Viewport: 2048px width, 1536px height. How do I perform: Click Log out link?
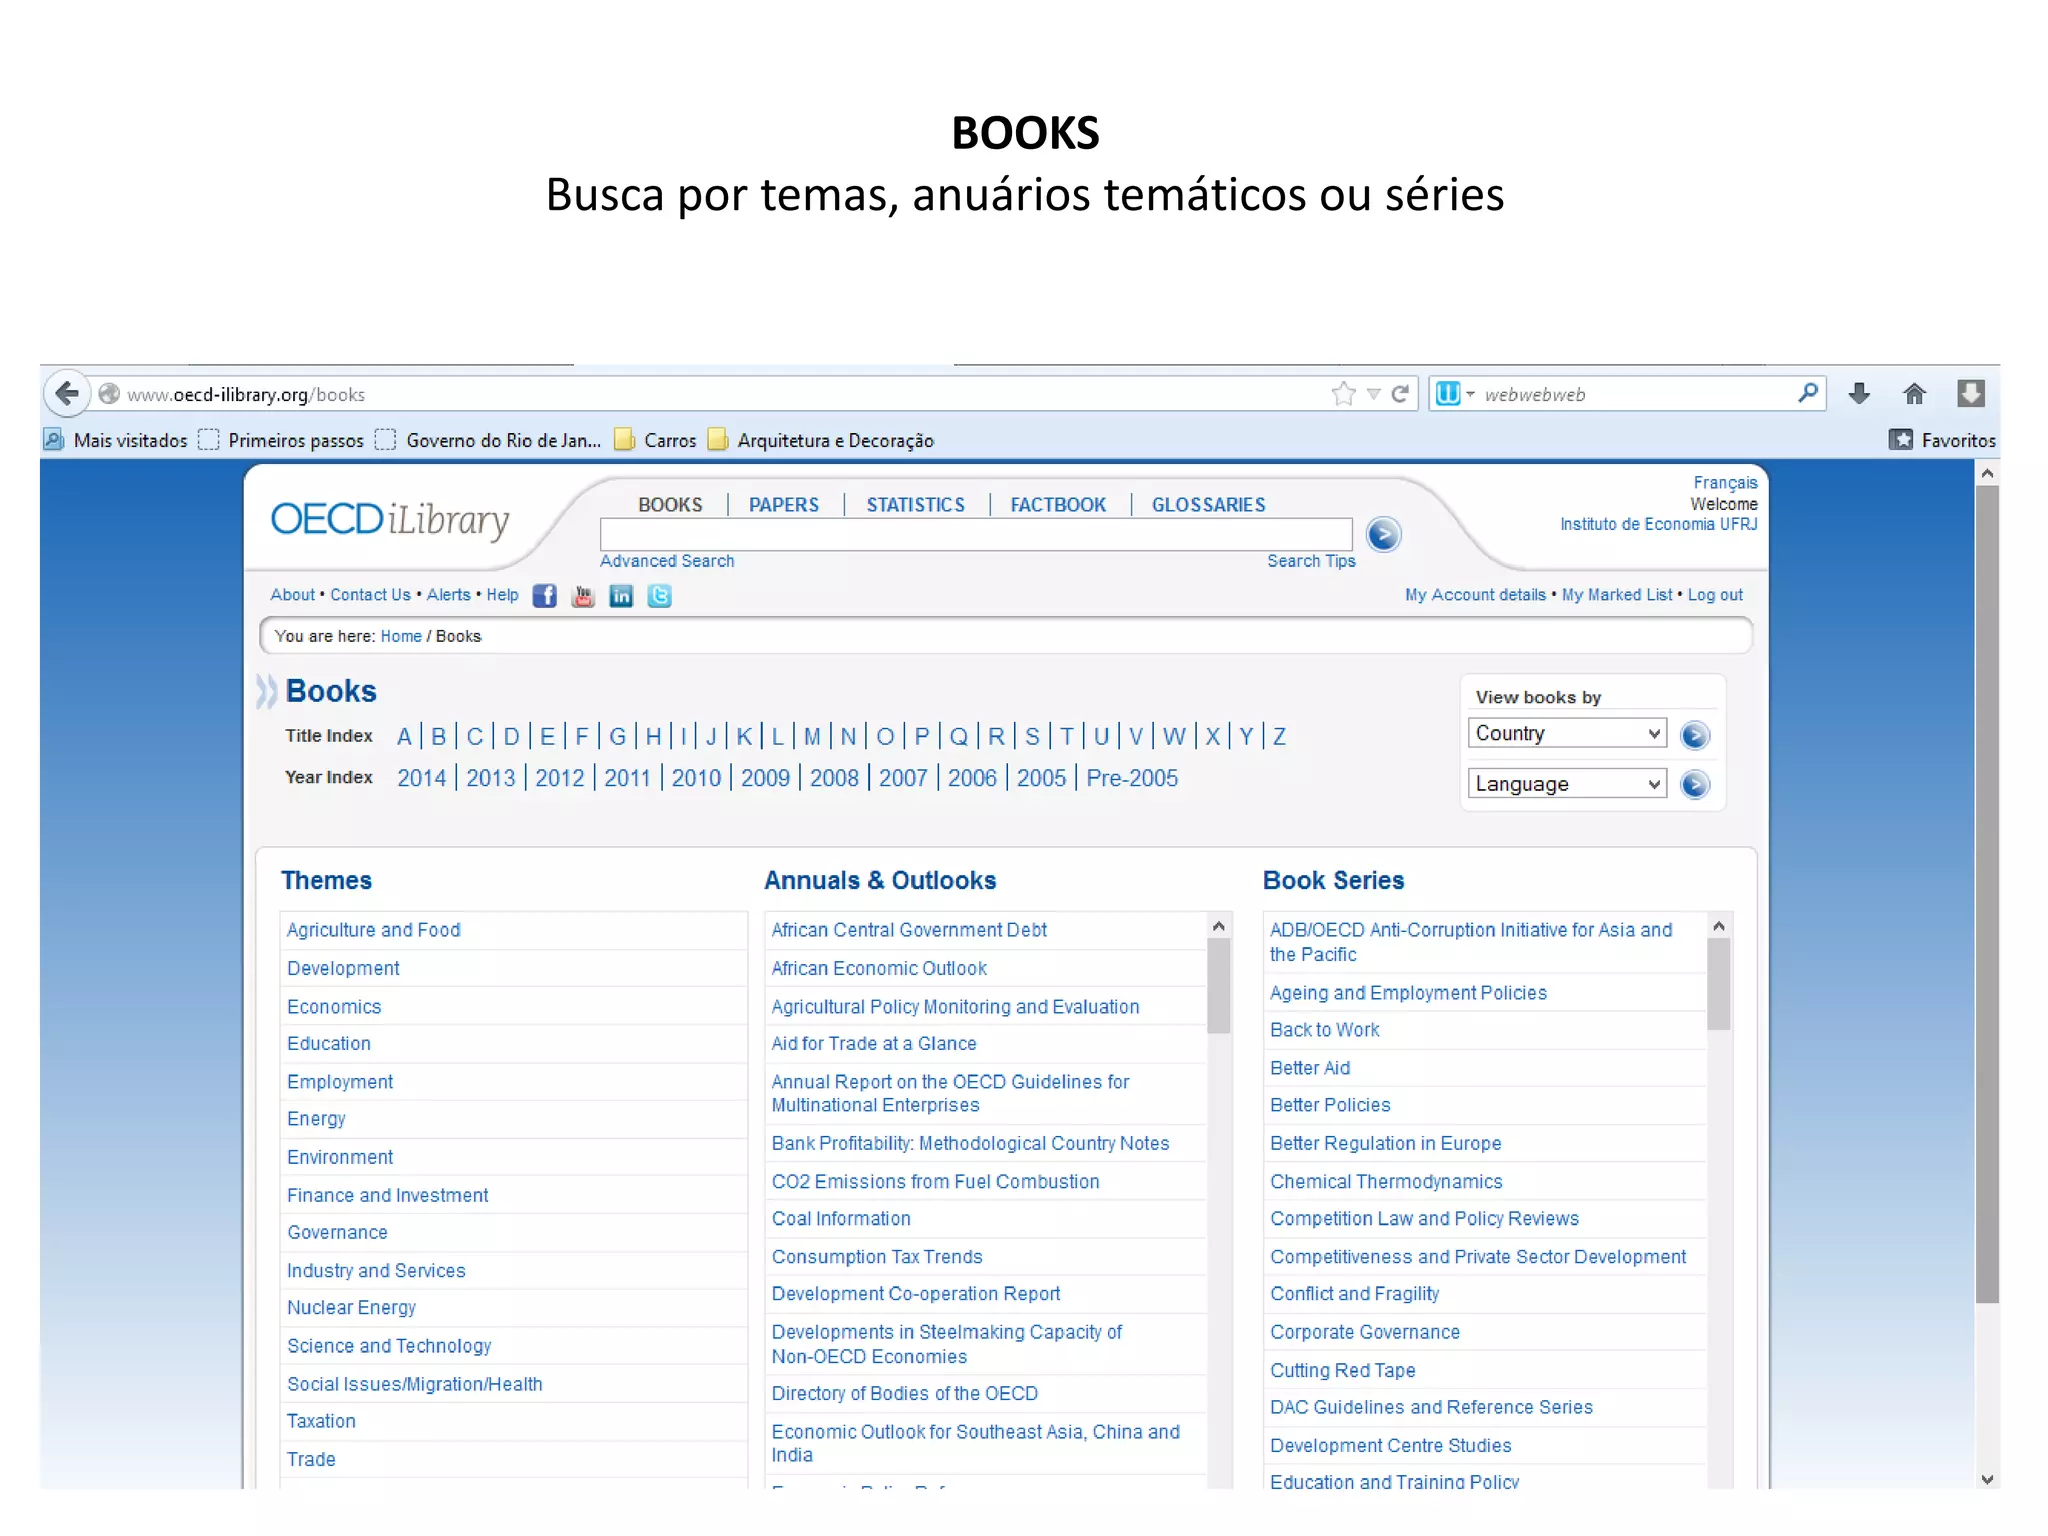point(1715,595)
